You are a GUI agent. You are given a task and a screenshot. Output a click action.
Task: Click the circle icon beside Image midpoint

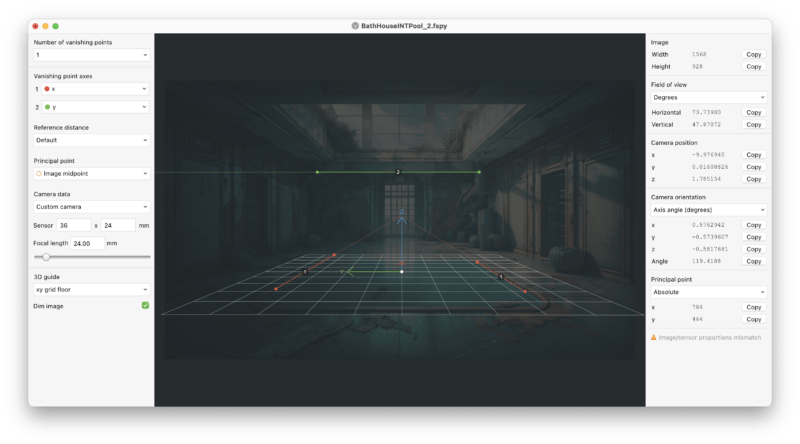(x=39, y=174)
